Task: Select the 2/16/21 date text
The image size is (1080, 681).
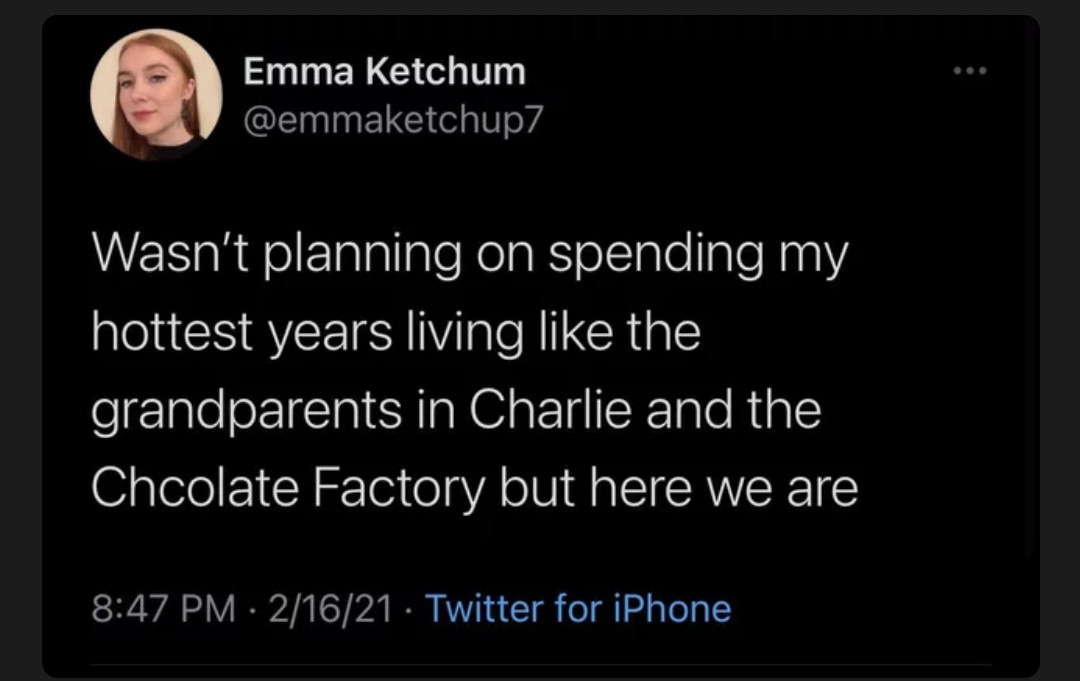Action: pos(331,609)
